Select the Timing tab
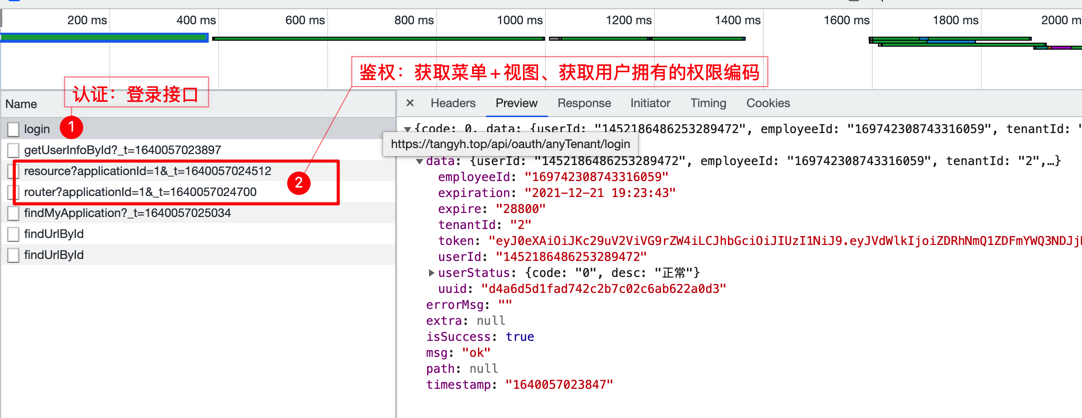Image resolution: width=1082 pixels, height=418 pixels. coord(708,103)
